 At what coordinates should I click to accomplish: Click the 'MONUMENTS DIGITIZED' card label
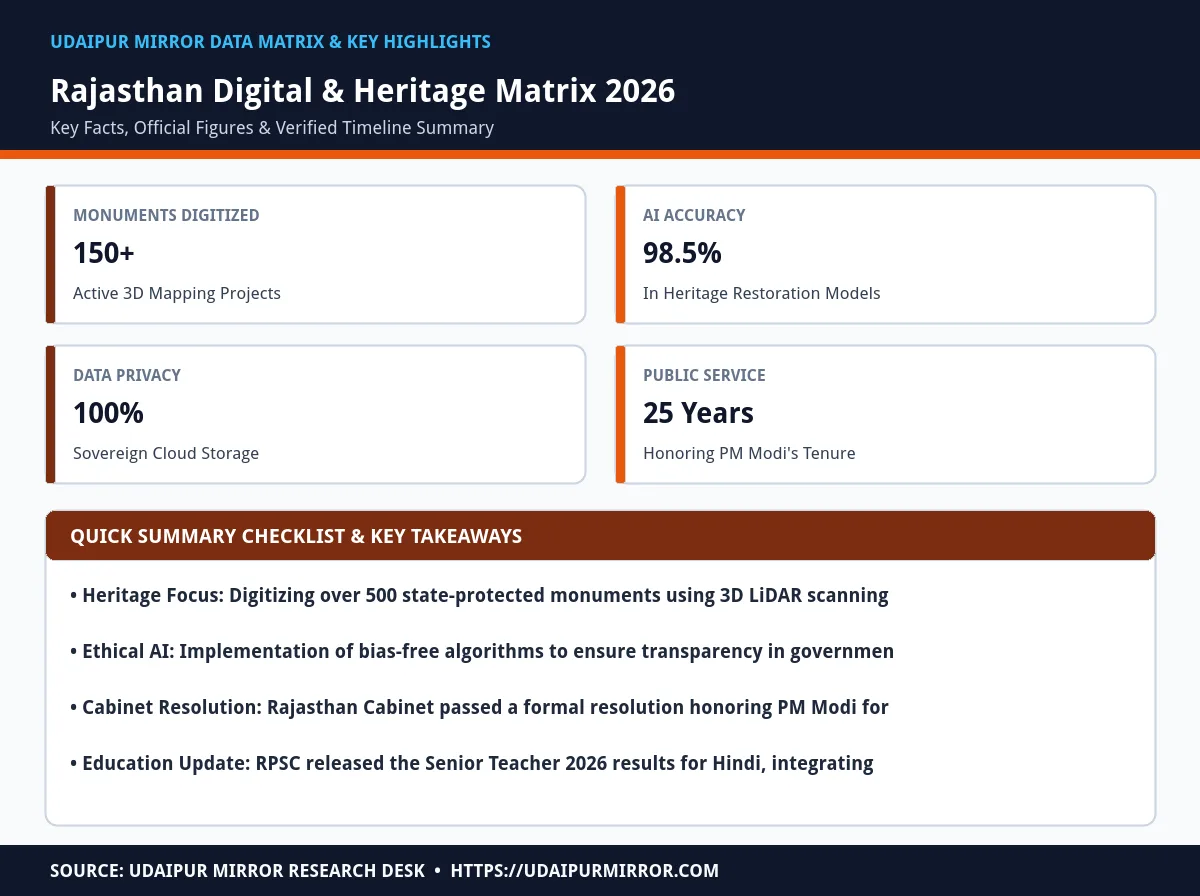166,215
